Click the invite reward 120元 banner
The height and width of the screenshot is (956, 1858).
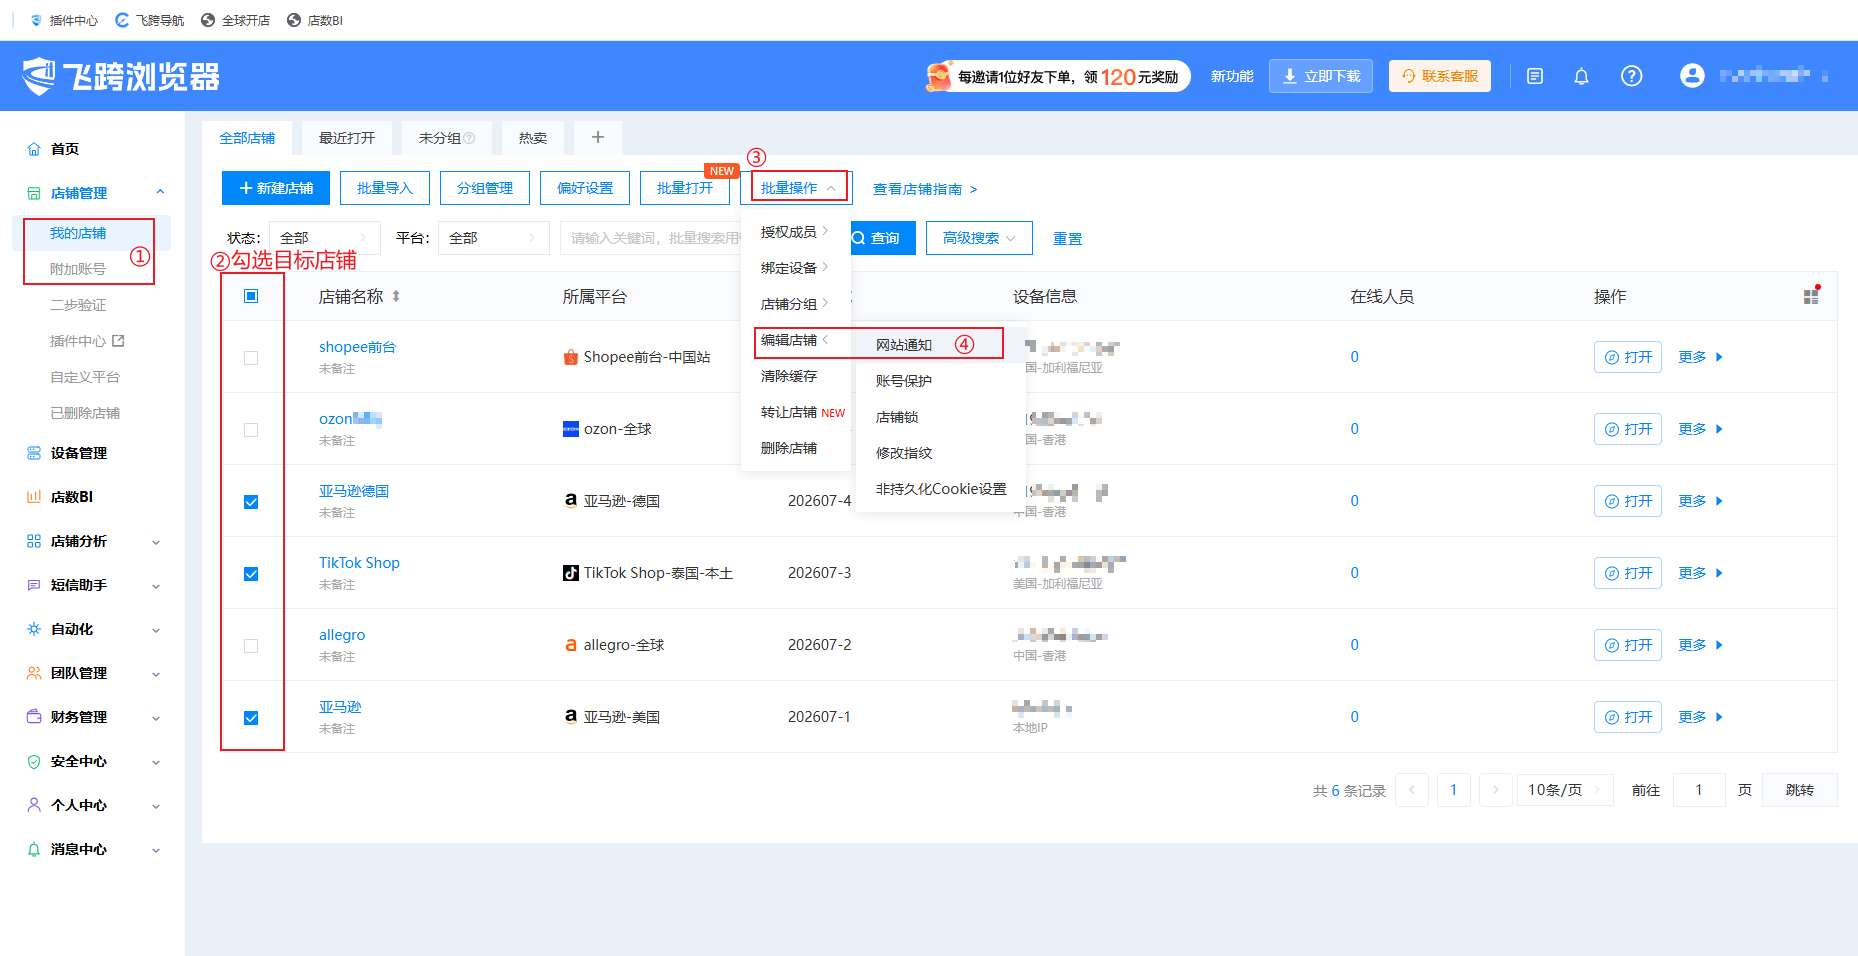[x=1058, y=76]
